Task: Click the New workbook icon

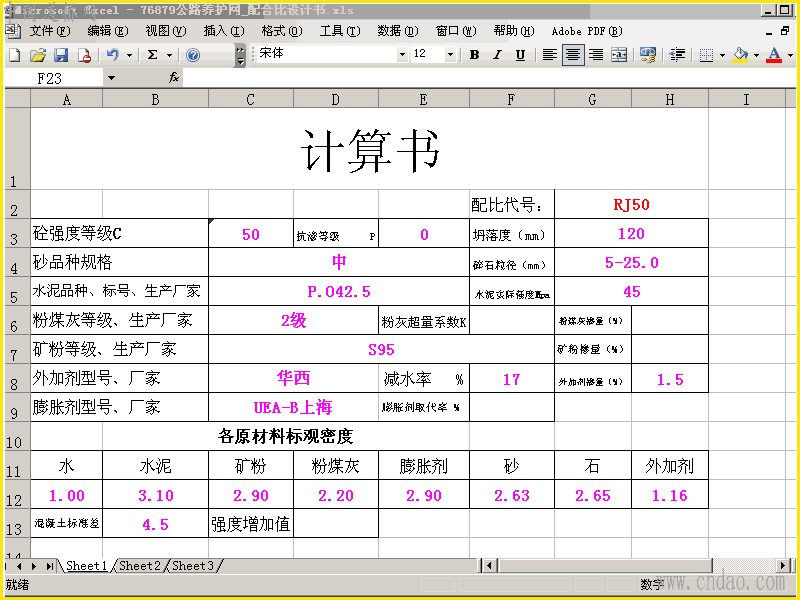Action: pos(15,55)
